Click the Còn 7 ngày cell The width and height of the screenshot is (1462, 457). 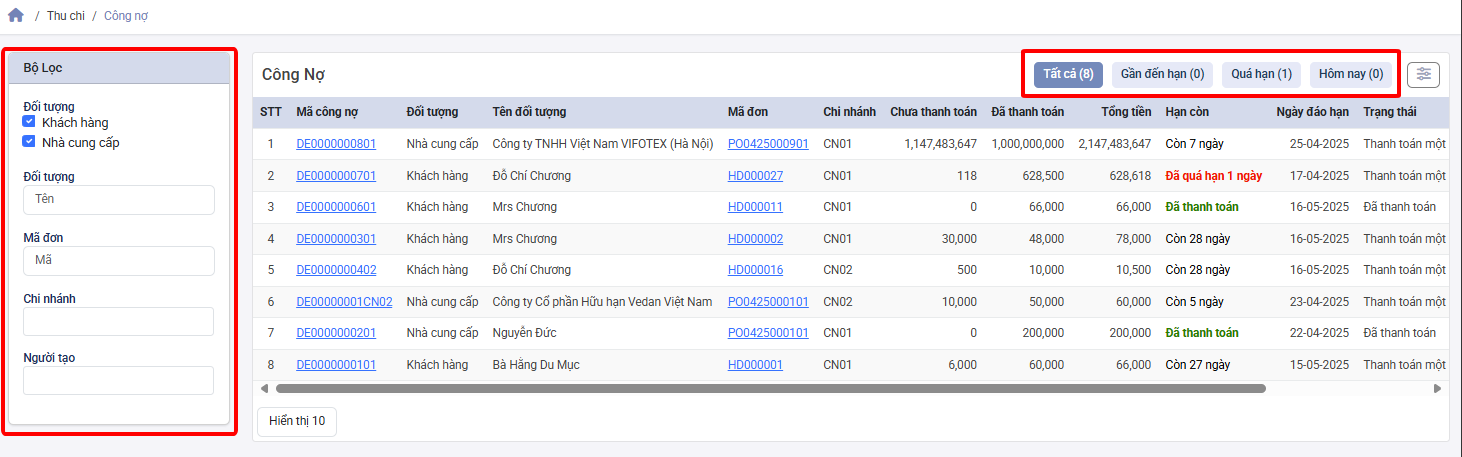click(1194, 144)
